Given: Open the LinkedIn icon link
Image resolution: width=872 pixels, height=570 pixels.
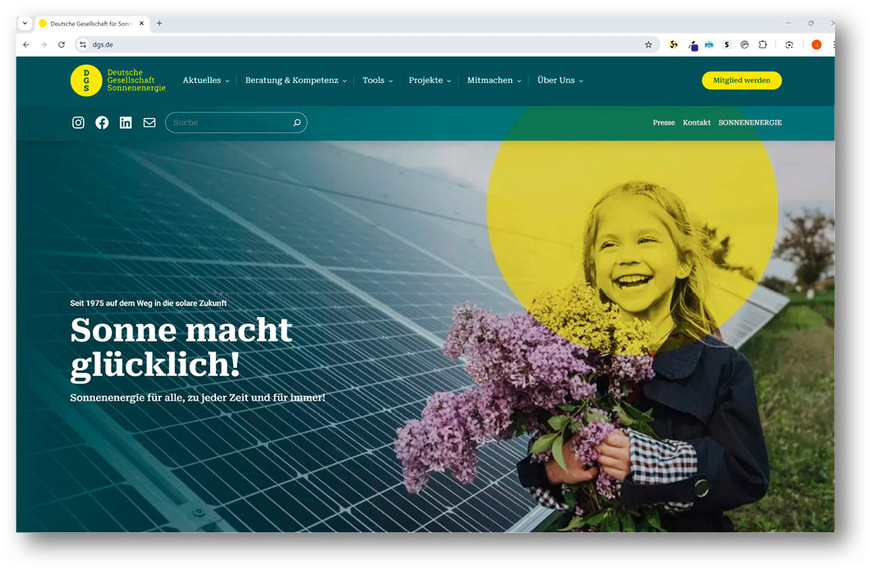Looking at the screenshot, I should tap(126, 122).
